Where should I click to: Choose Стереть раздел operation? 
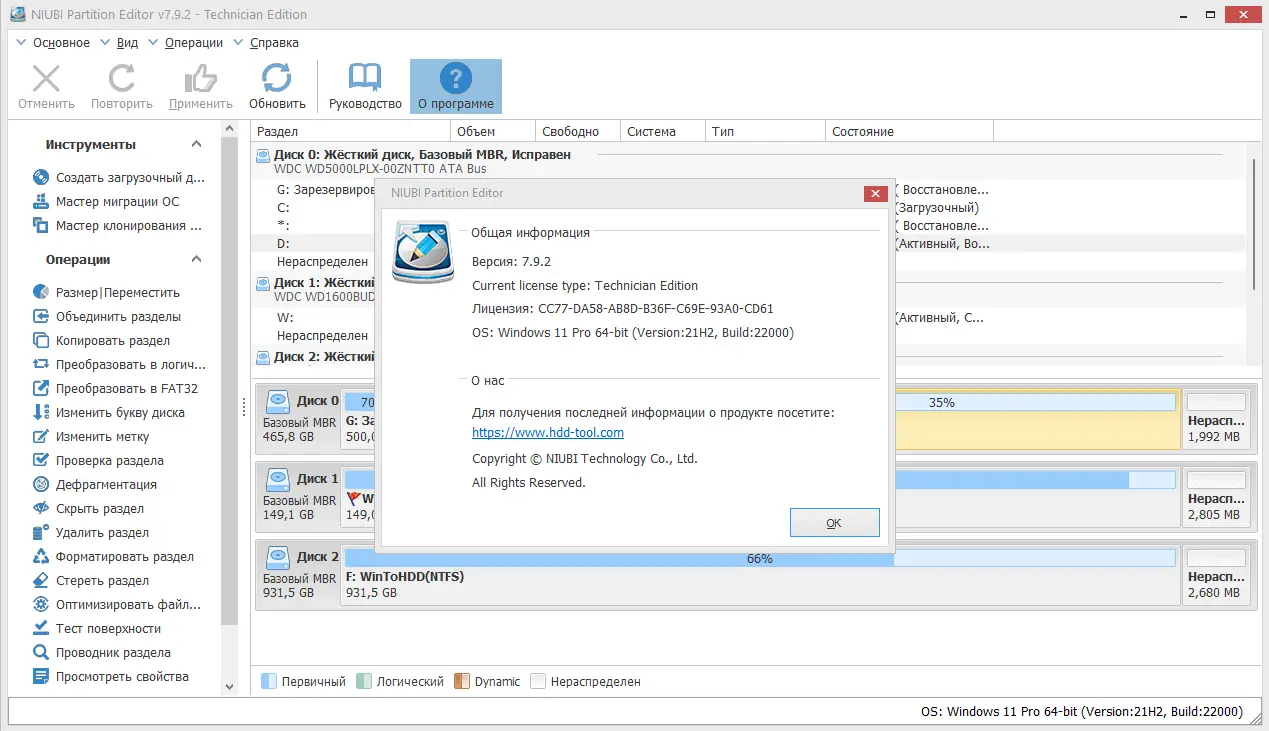(x=91, y=581)
